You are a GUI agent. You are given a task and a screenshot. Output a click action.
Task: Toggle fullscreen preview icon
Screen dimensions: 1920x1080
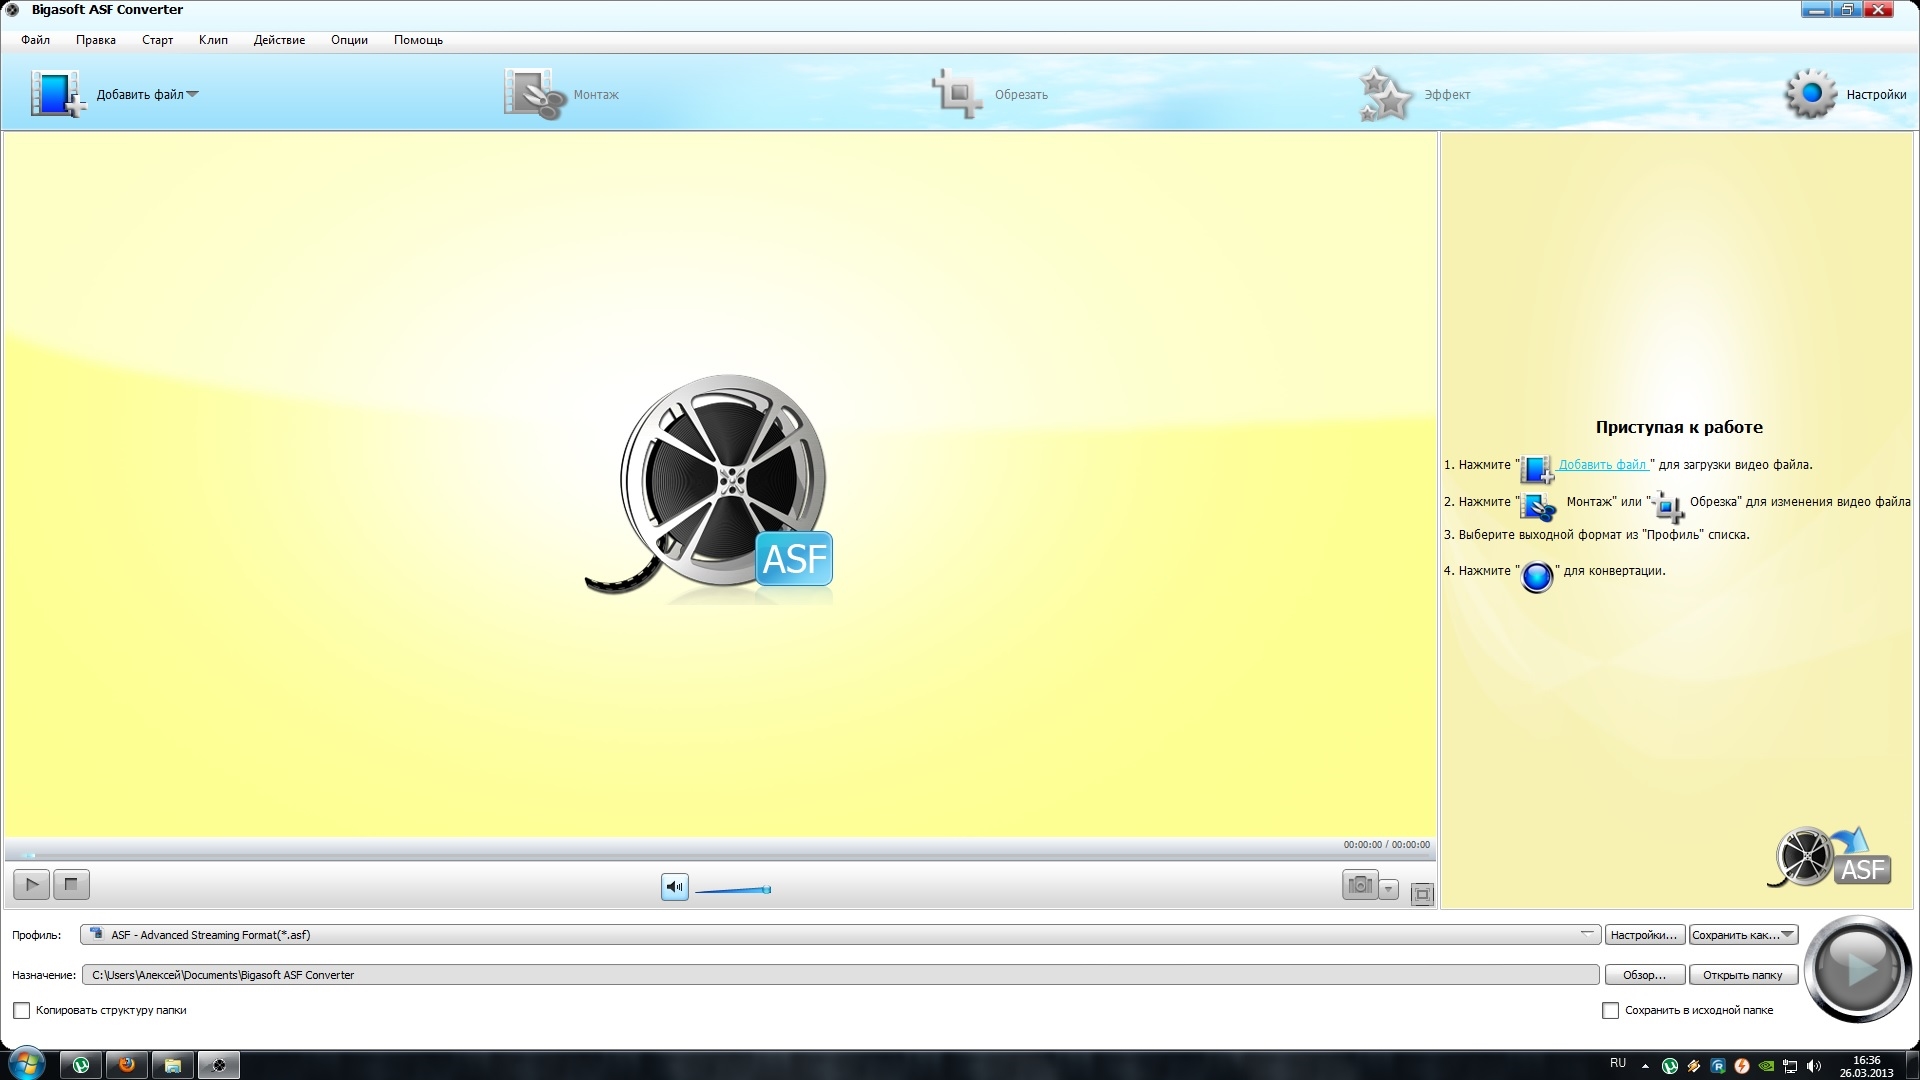1422,894
